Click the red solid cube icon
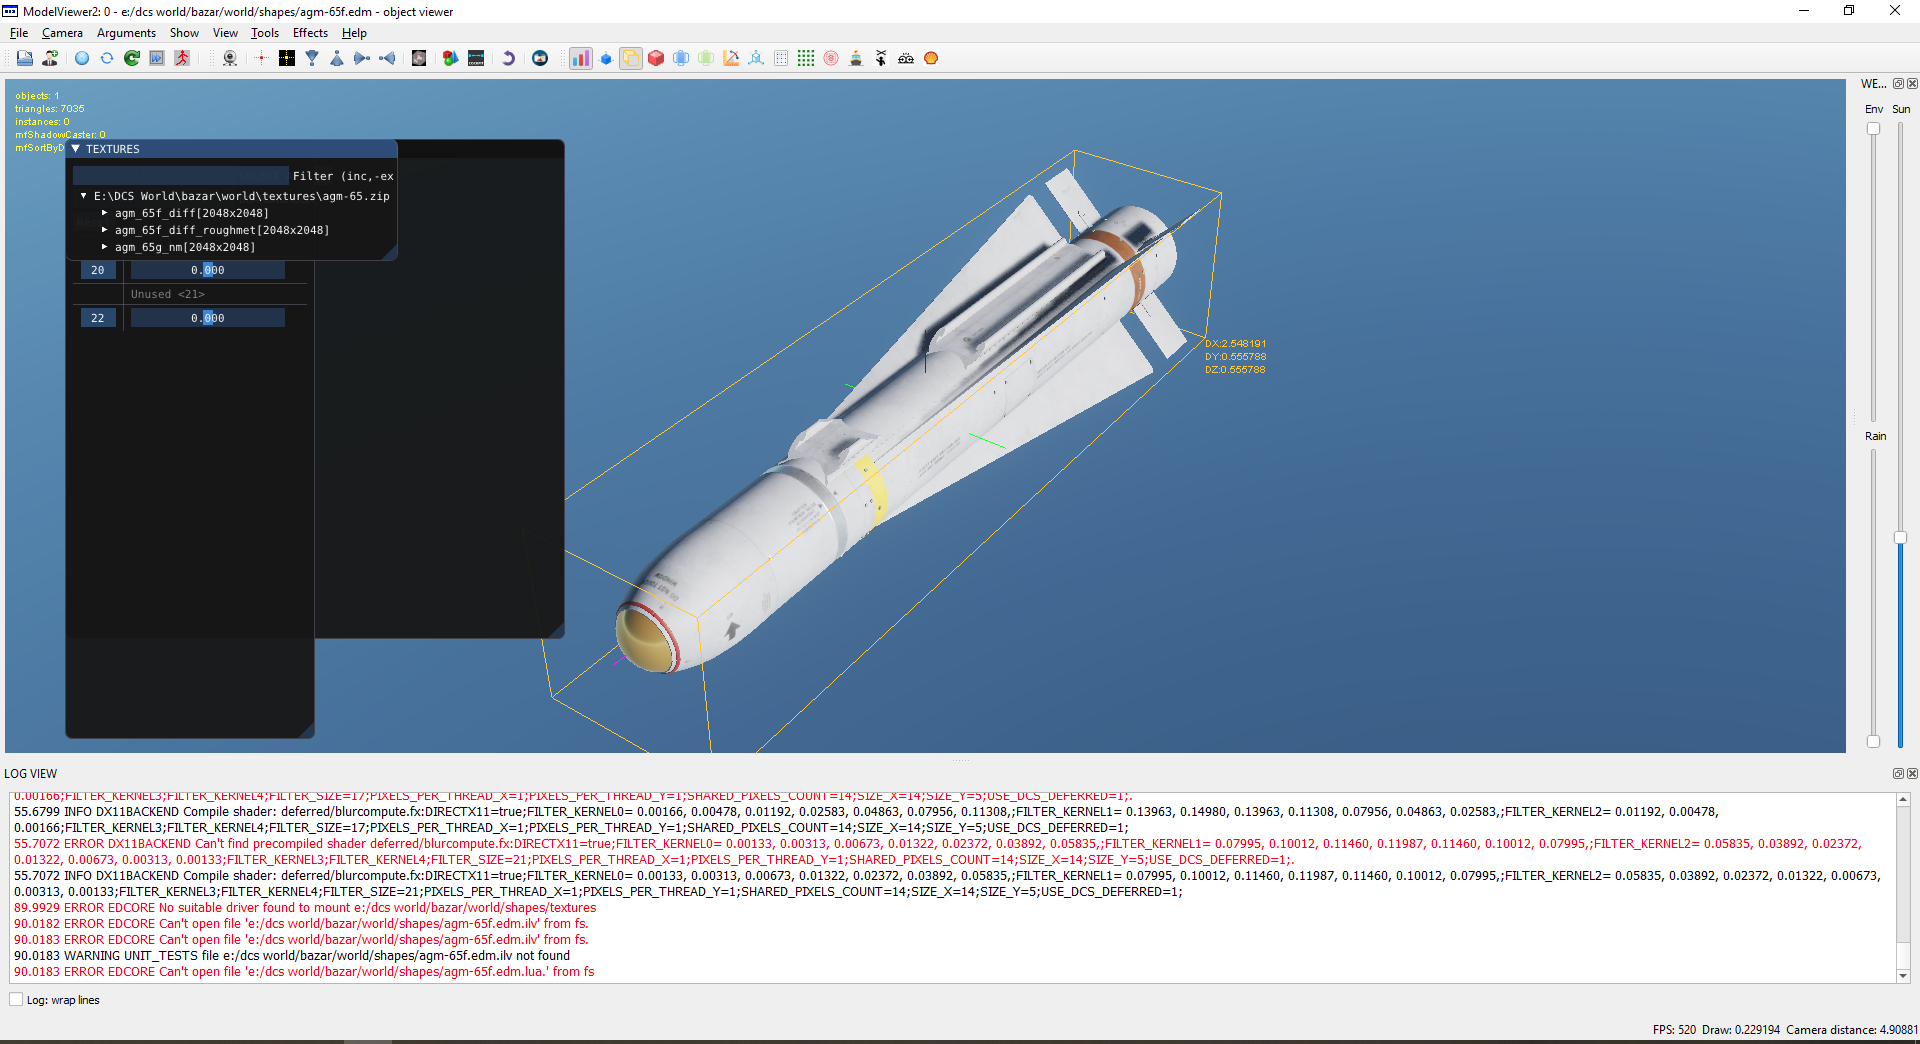This screenshot has width=1920, height=1044. 656,59
